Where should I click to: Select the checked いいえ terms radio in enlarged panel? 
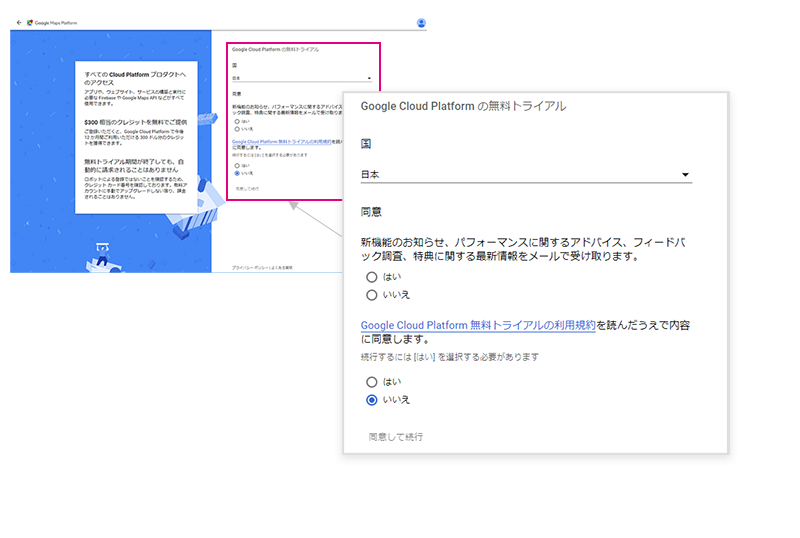371,400
